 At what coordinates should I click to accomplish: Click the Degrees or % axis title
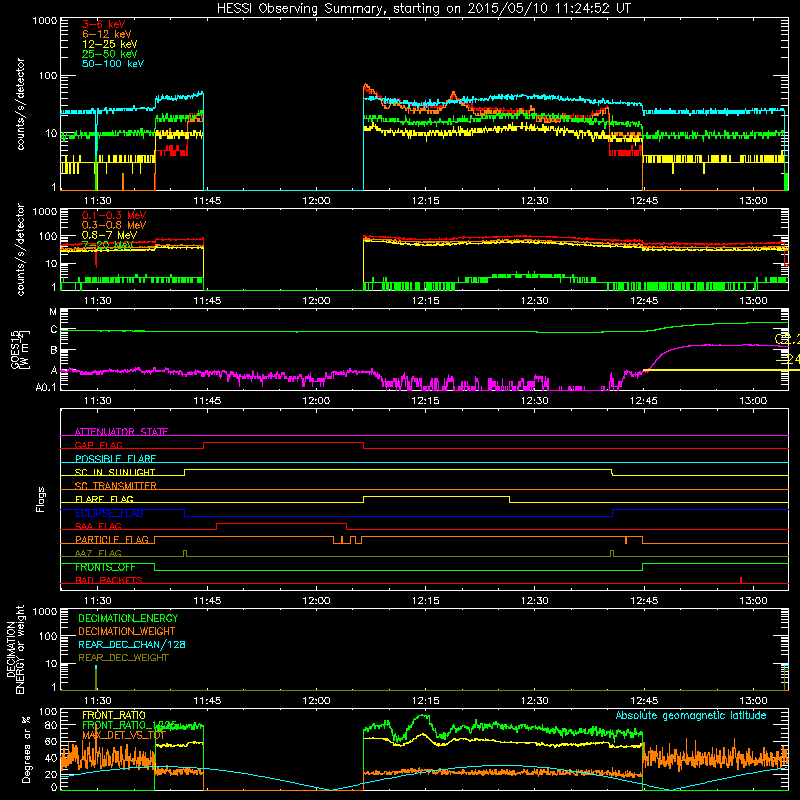[x=26, y=749]
